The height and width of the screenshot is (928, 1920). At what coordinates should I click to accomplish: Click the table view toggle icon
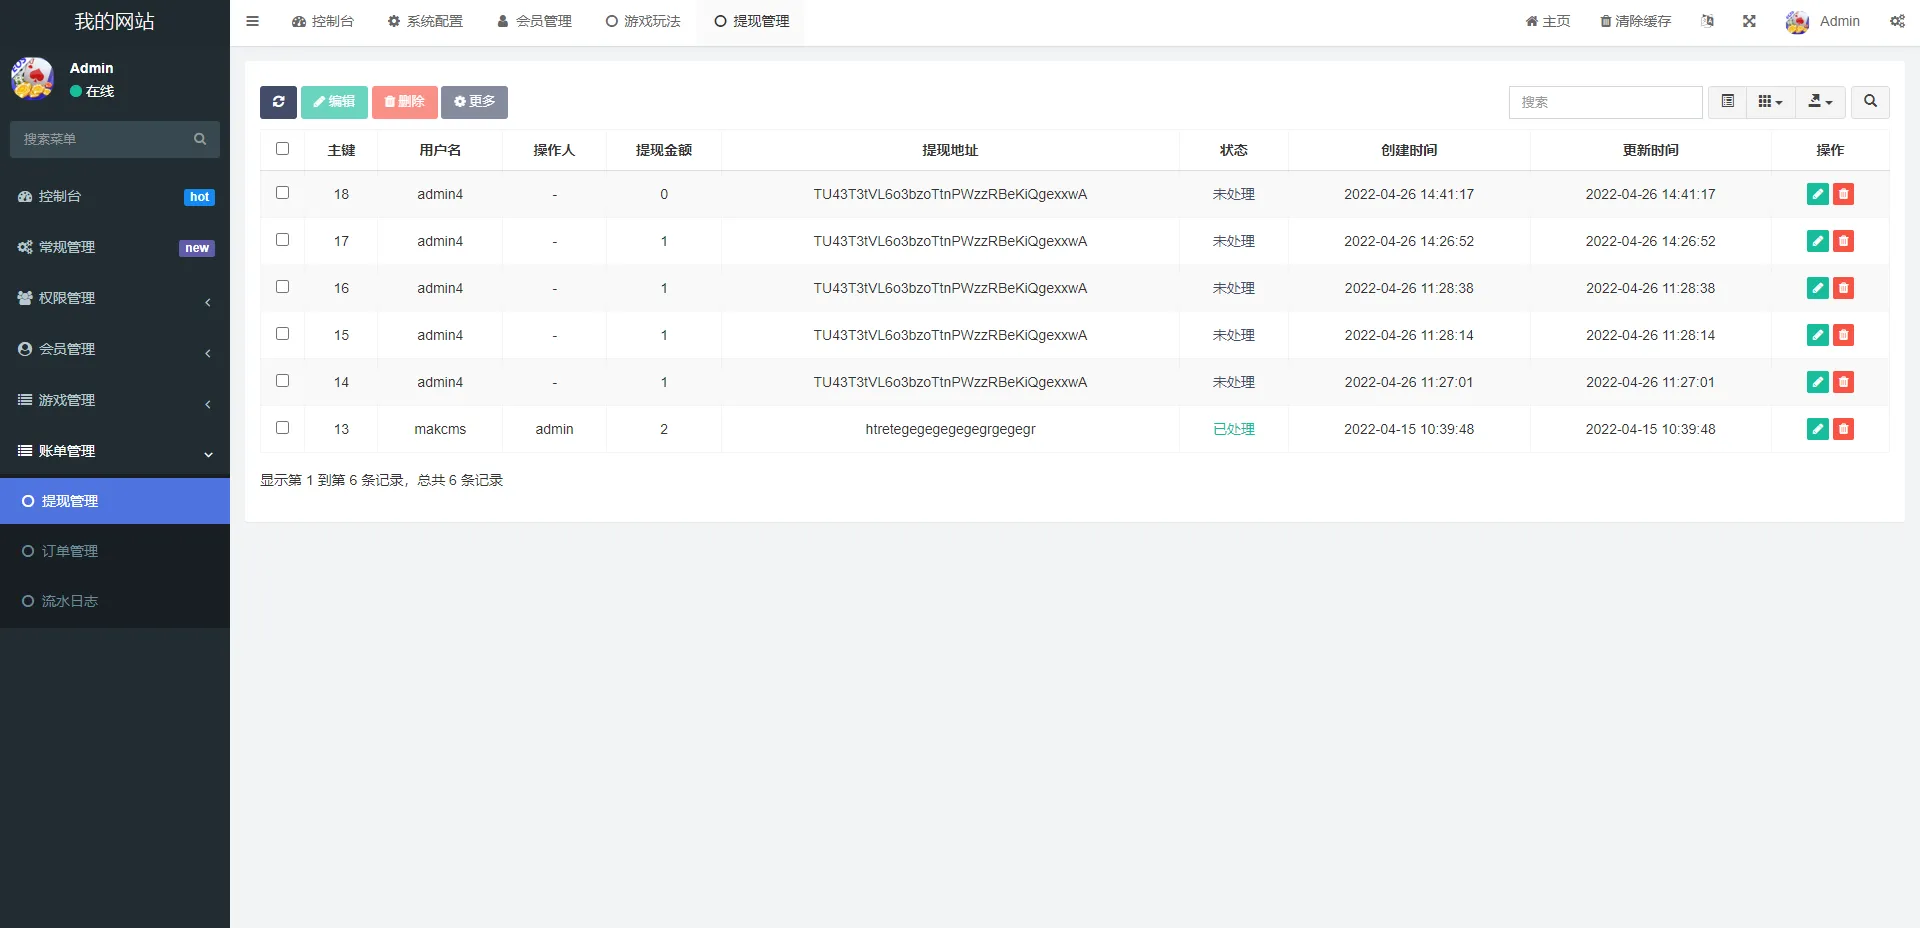pyautogui.click(x=1727, y=102)
